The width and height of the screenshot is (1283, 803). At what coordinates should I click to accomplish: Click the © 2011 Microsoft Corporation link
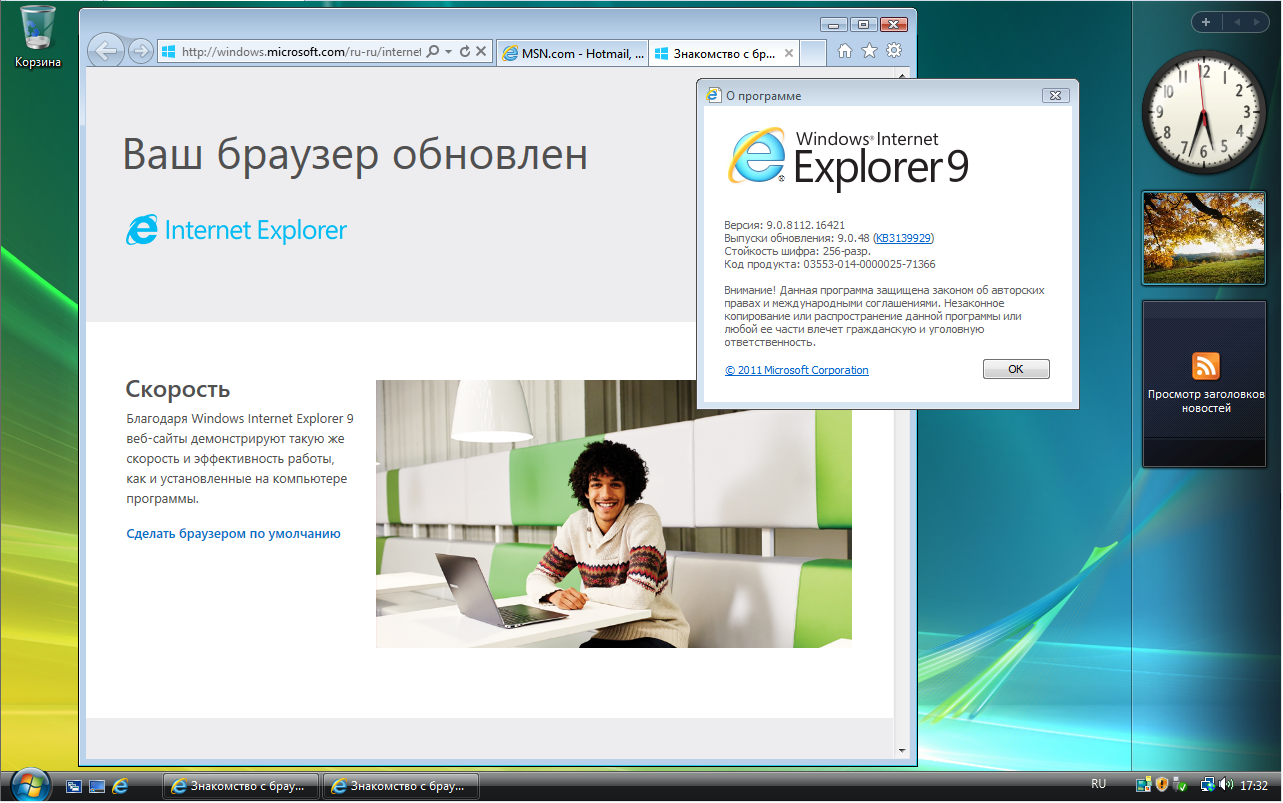click(x=797, y=370)
